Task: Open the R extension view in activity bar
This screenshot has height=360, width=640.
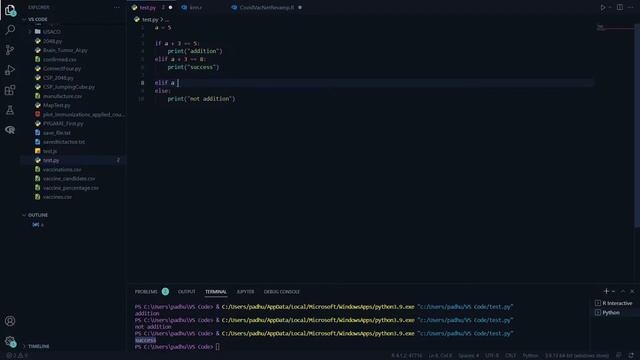Action: (x=10, y=130)
